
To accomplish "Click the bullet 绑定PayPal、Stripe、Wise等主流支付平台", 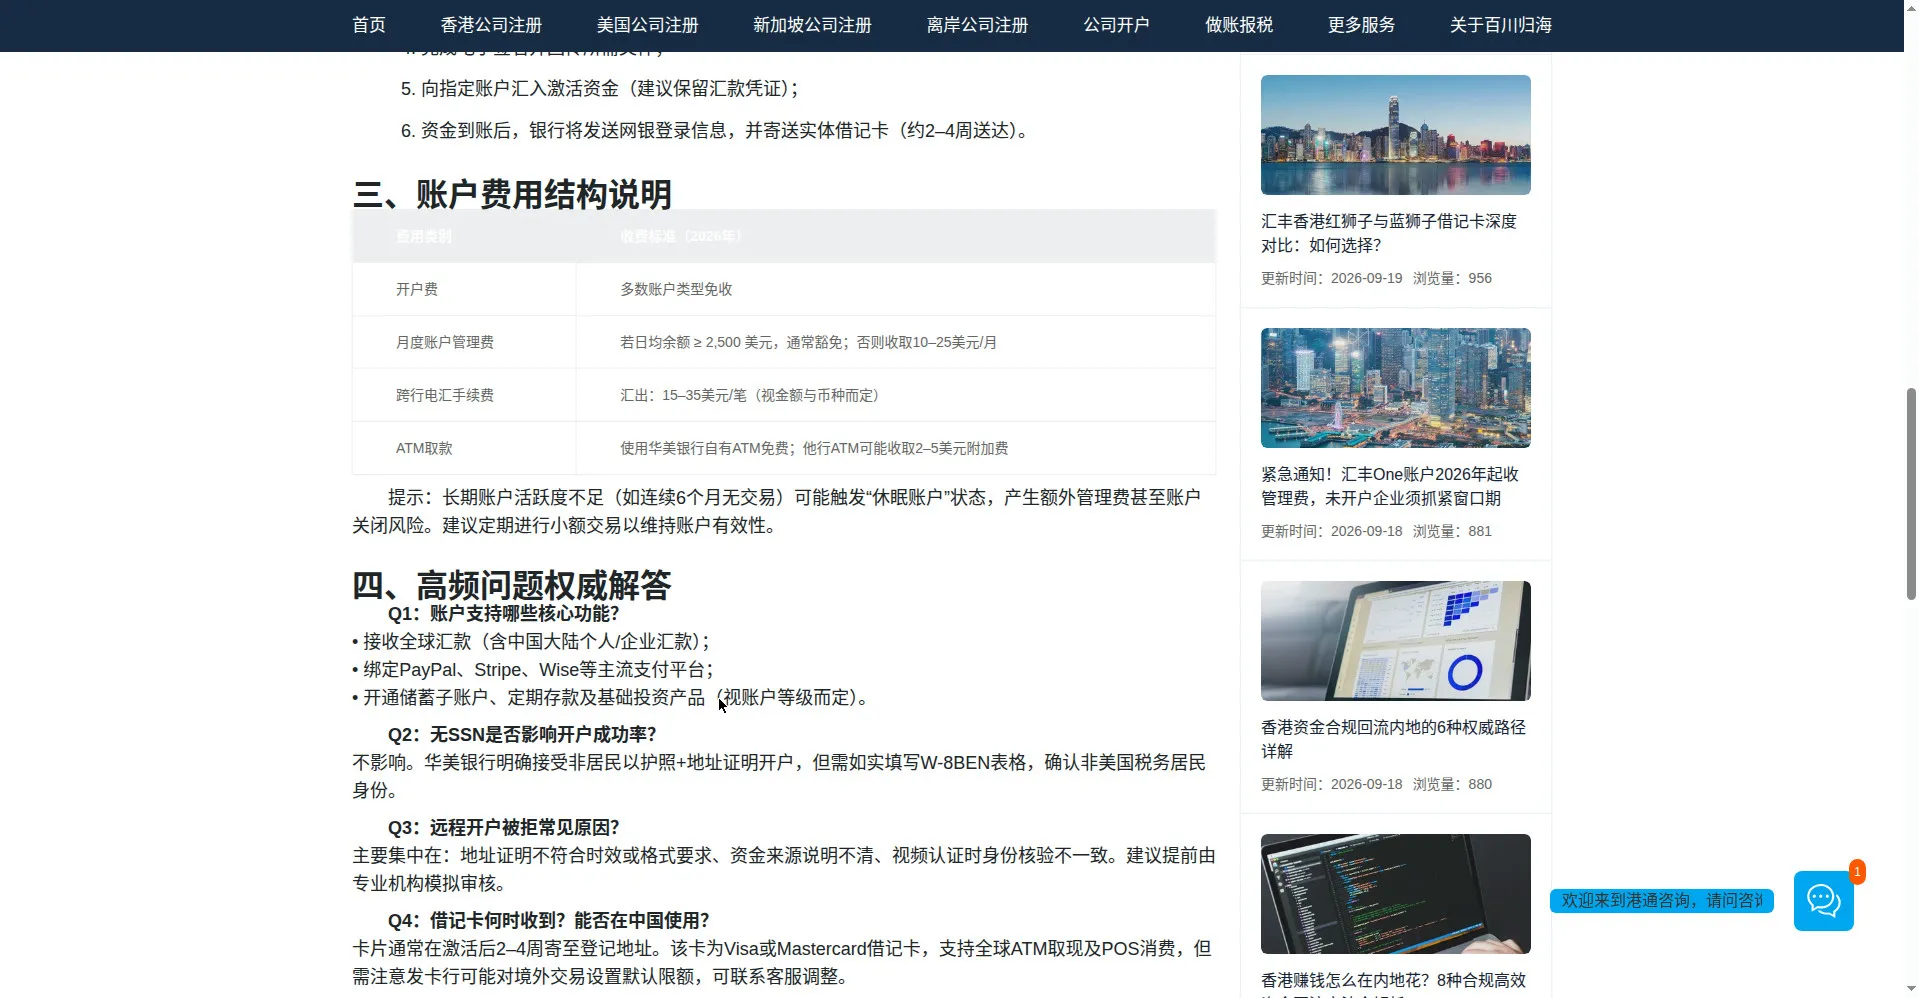I will point(533,670).
